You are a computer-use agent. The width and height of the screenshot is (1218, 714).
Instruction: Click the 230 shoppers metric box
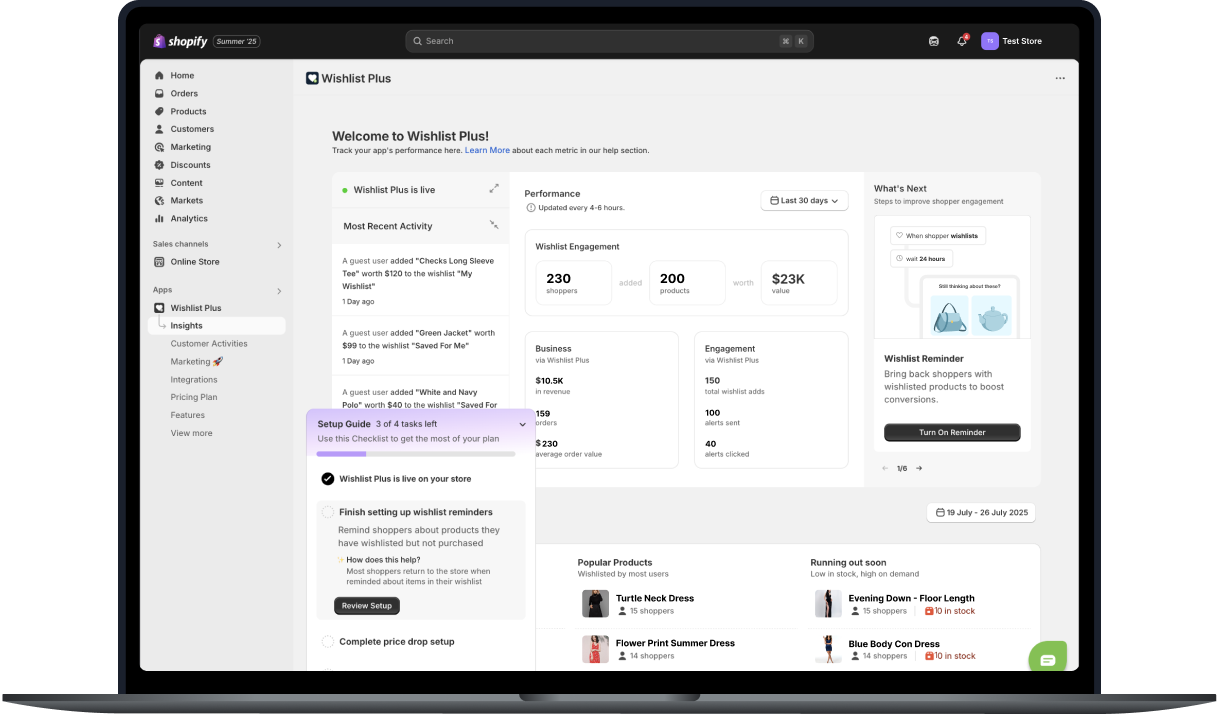tap(574, 283)
